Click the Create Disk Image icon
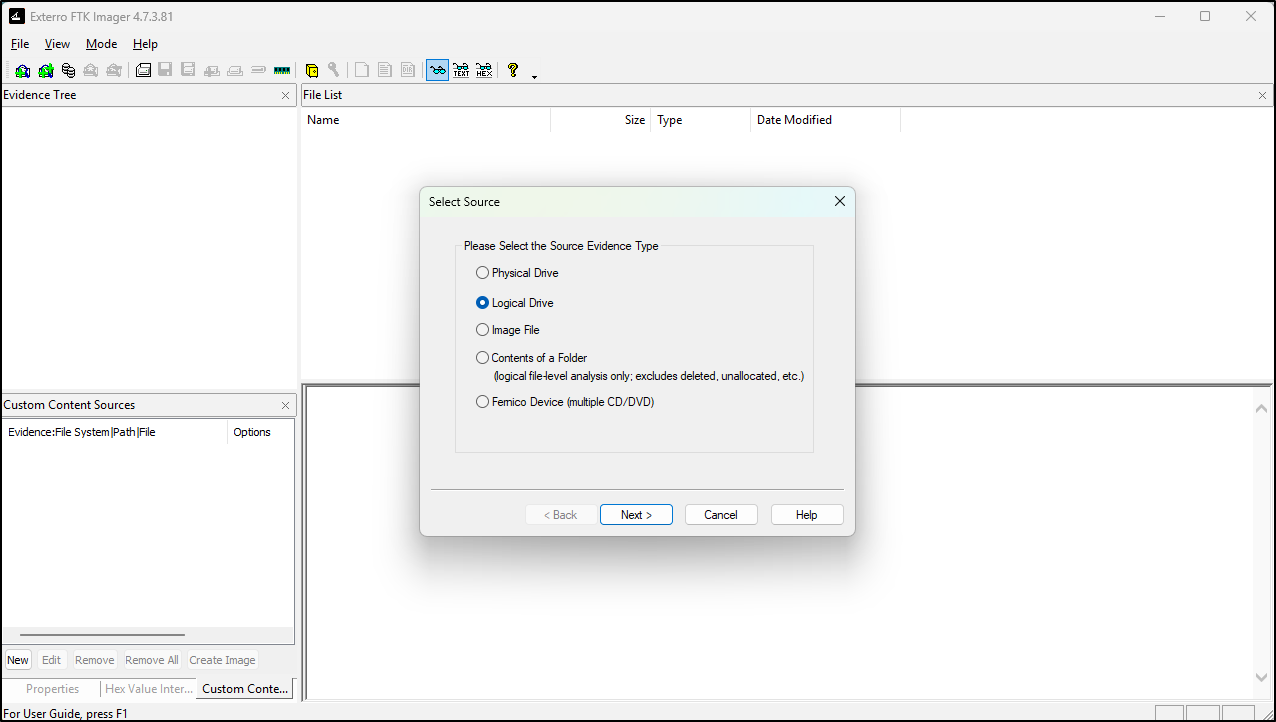Image resolution: width=1276 pixels, height=722 pixels. click(143, 70)
